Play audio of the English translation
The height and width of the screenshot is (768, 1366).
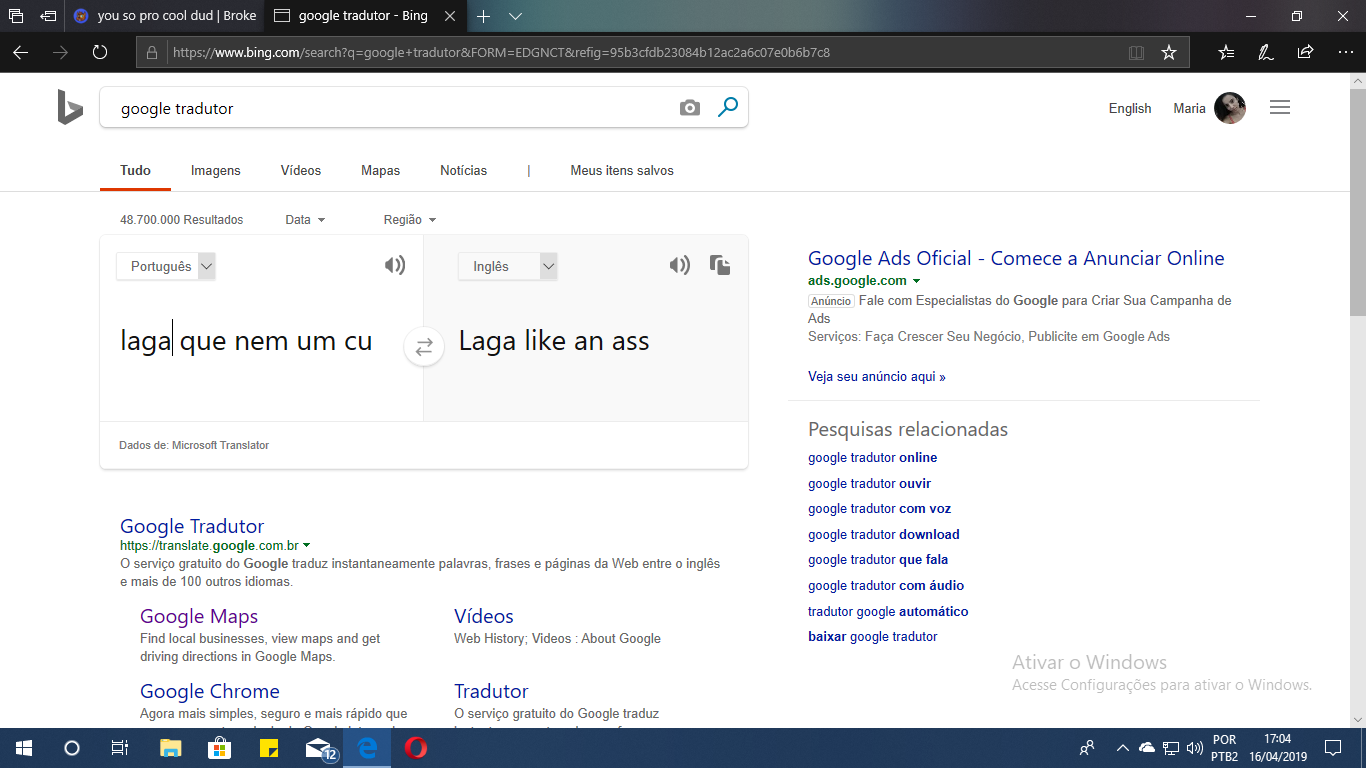680,265
